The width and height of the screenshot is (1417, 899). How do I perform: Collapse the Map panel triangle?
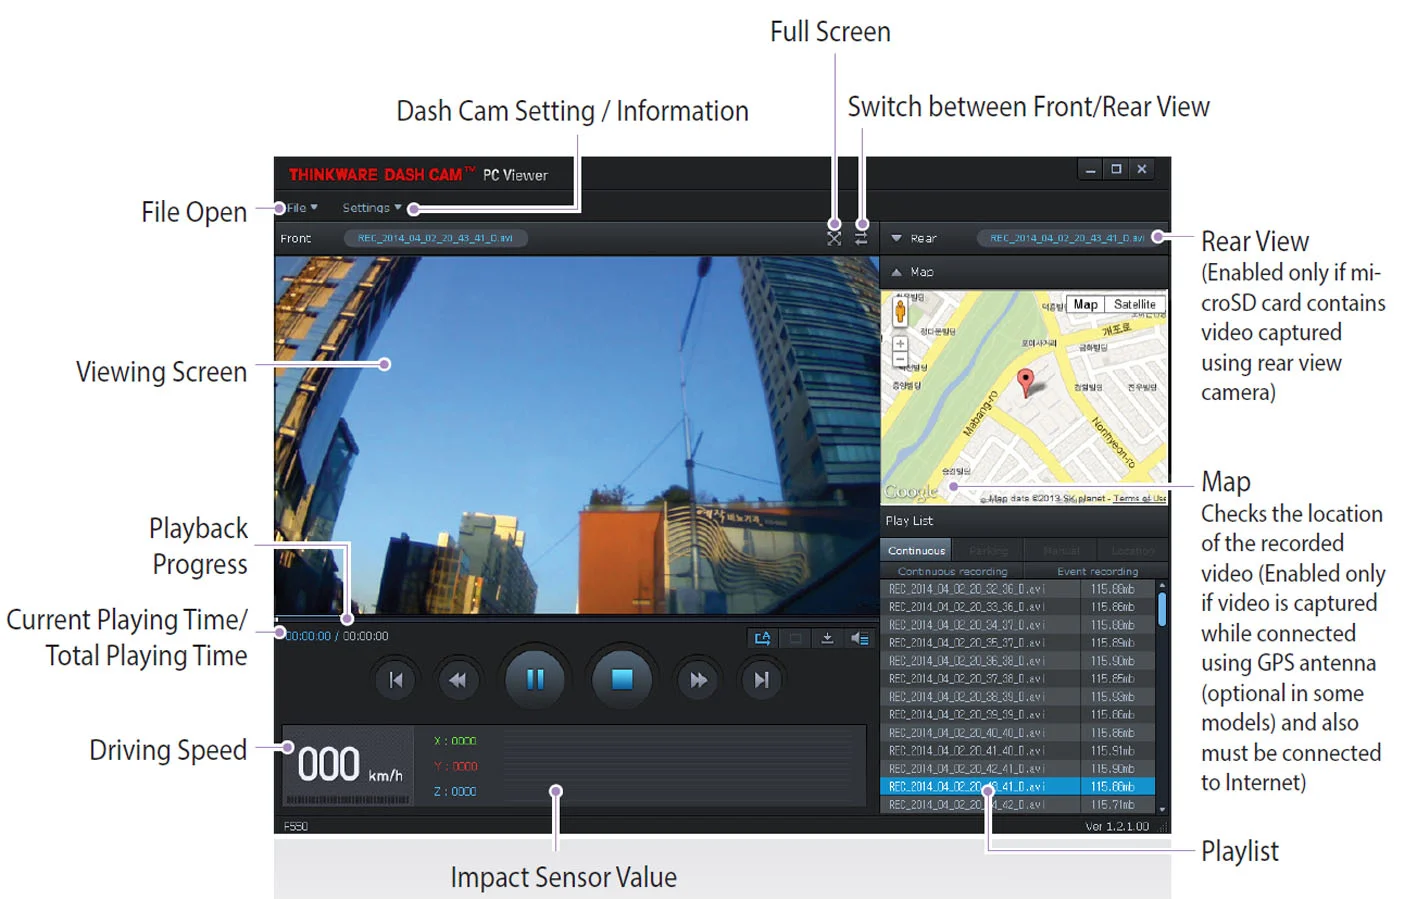pos(897,272)
